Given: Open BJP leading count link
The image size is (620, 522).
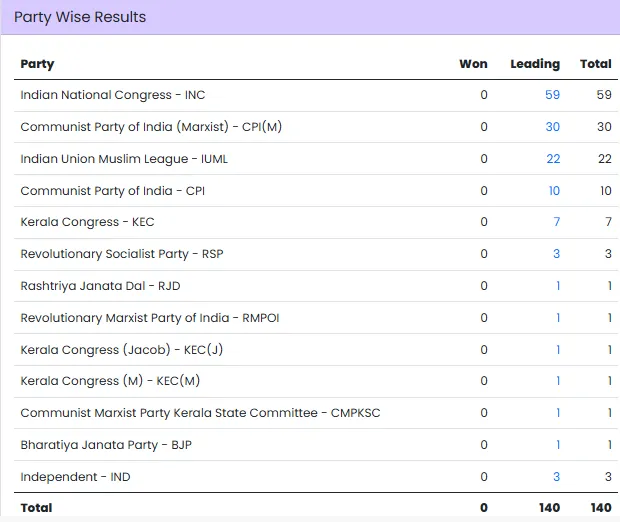Looking at the screenshot, I should tap(558, 445).
